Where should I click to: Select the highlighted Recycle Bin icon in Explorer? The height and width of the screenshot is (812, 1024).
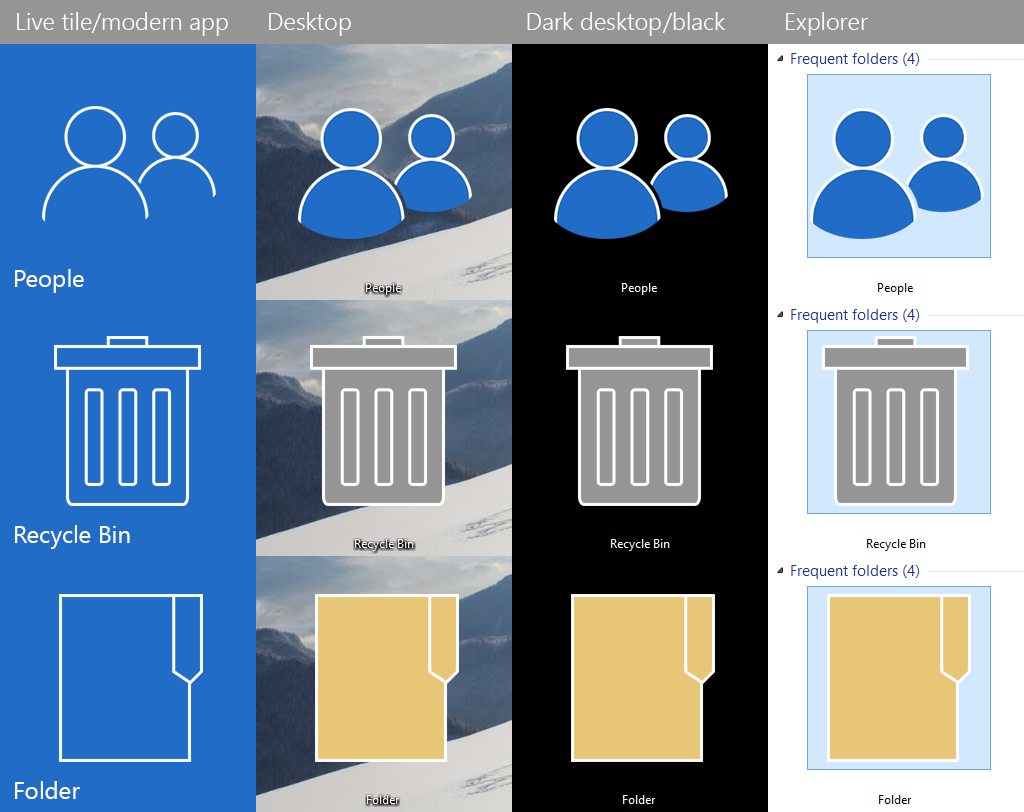897,422
